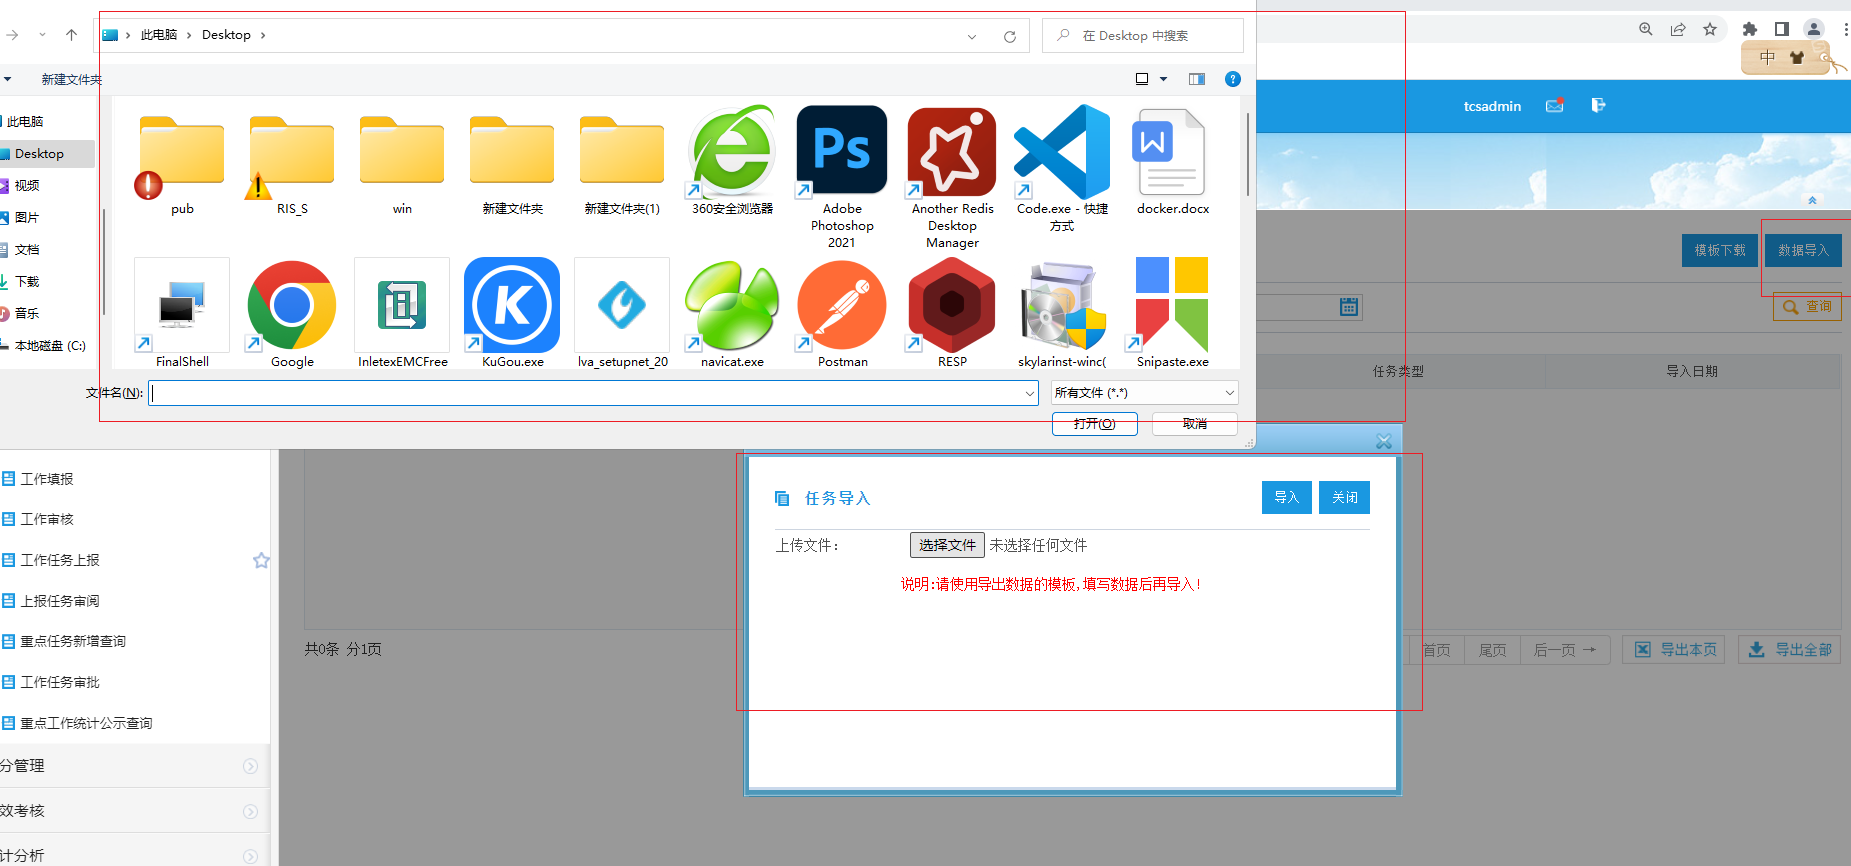Screen dimensions: 1851x866
Task: Select the FinalShell shortcut
Action: 181,313
